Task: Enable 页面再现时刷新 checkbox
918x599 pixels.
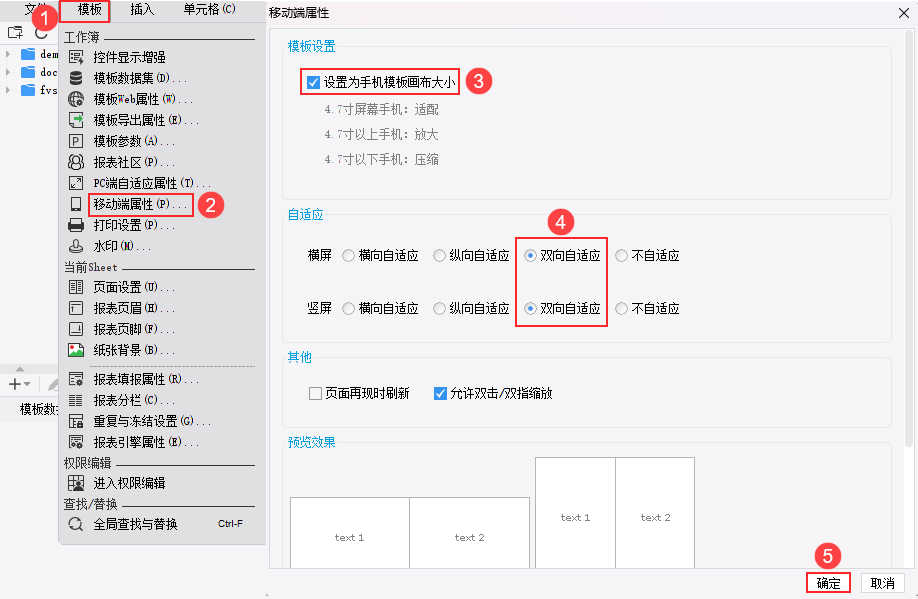Action: 316,393
